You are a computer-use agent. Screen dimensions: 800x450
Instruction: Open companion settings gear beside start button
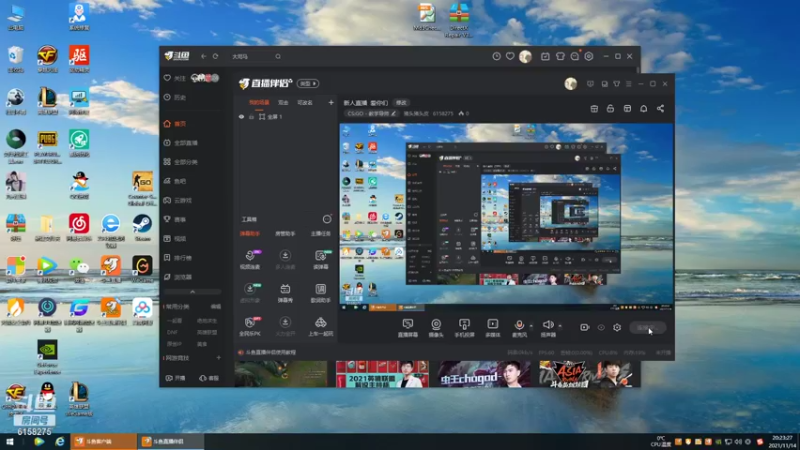click(617, 328)
